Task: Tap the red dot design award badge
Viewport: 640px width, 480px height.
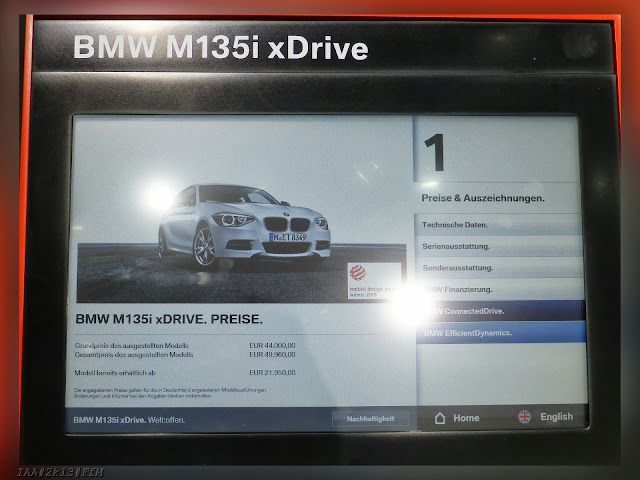Action: 374,281
